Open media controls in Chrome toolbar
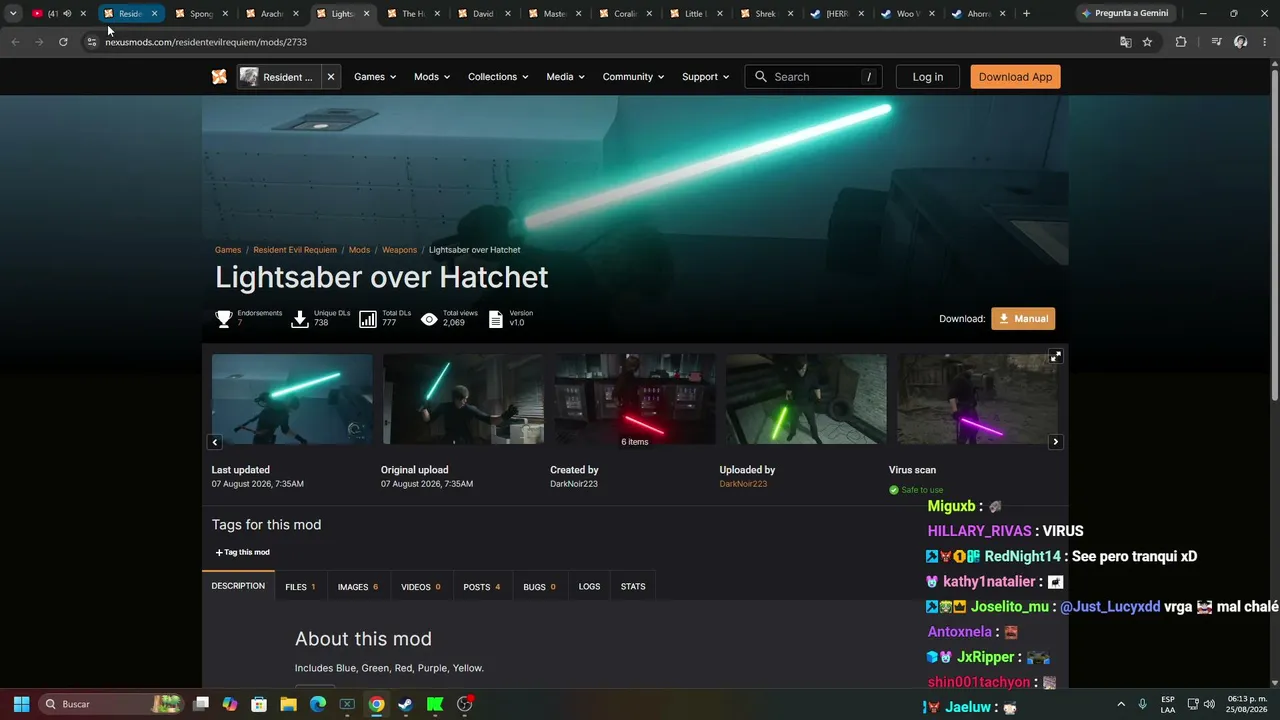 (1216, 42)
